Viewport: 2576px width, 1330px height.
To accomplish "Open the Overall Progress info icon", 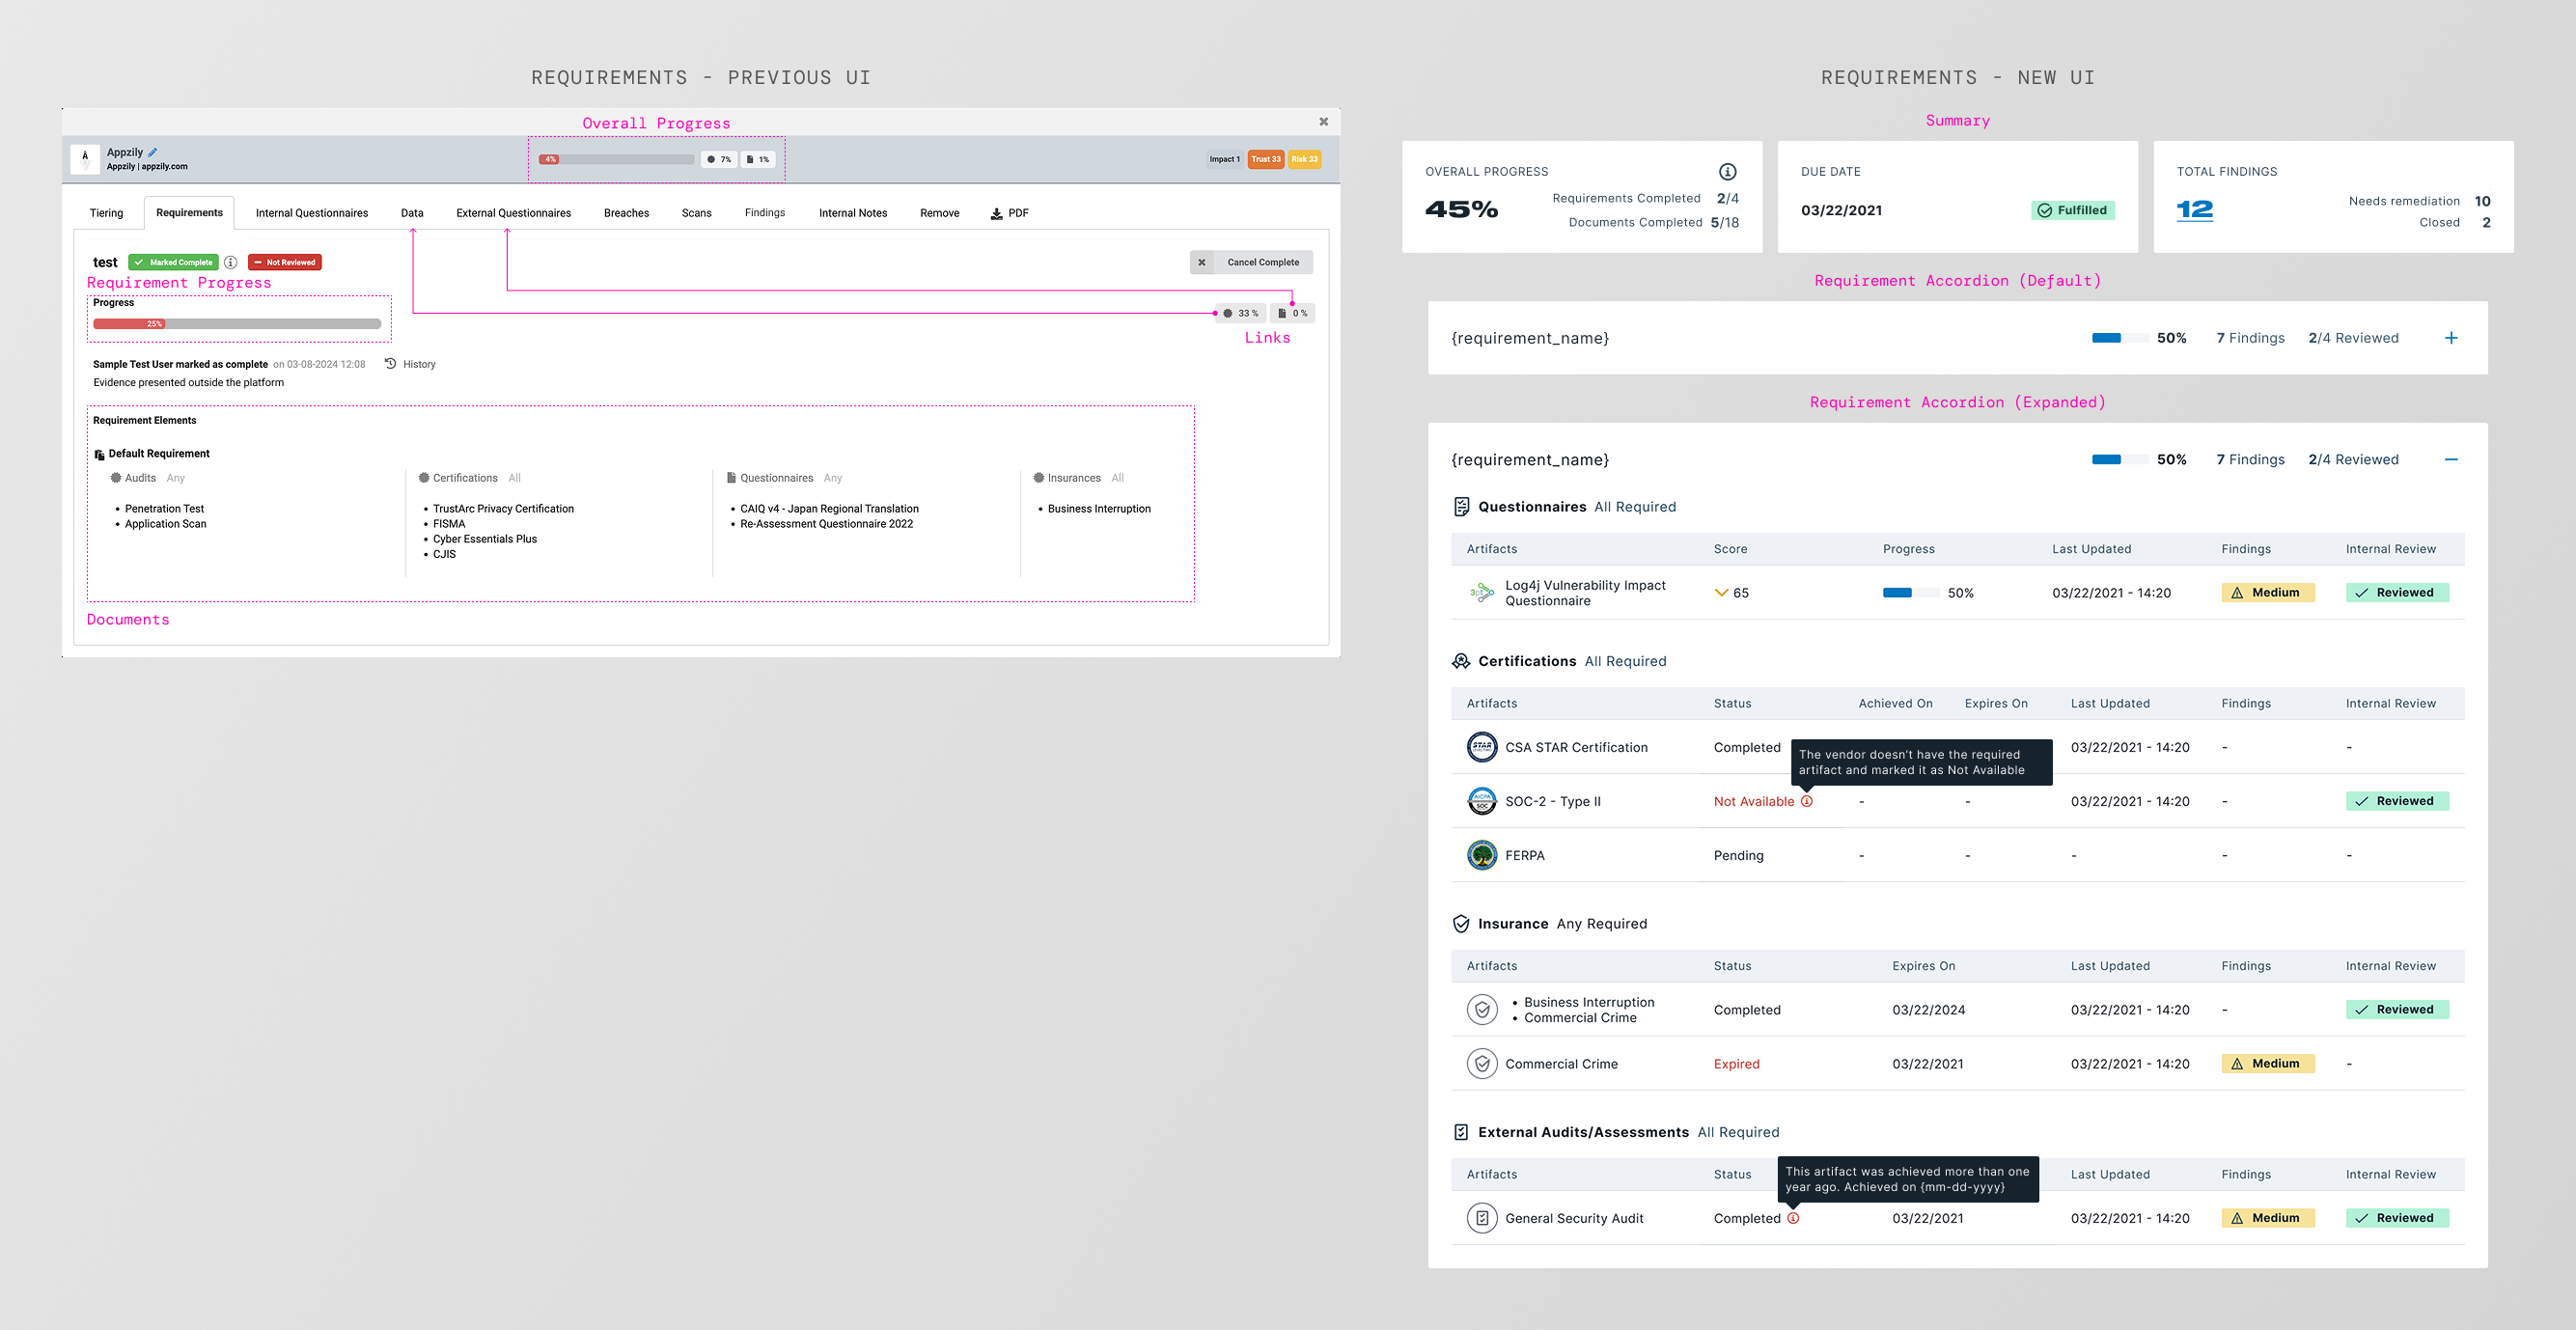I will (1727, 172).
